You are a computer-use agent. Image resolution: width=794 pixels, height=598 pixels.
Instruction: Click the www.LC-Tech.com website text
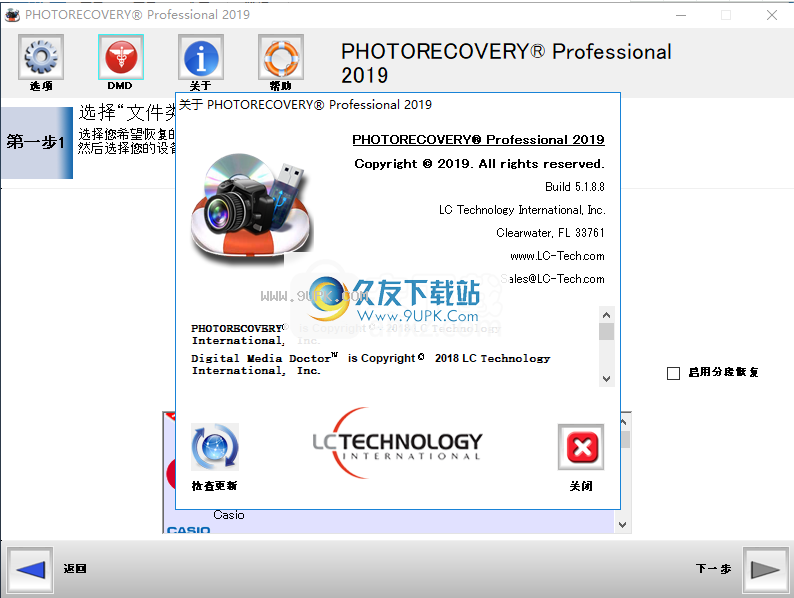[x=557, y=256]
